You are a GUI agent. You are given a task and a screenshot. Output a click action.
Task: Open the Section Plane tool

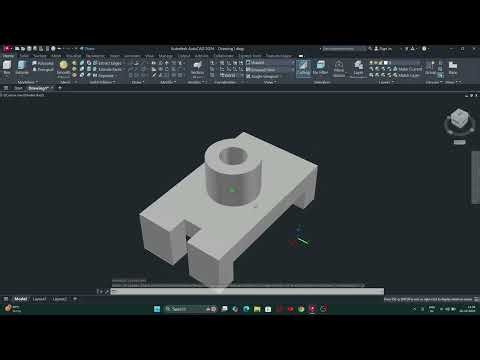(x=197, y=68)
